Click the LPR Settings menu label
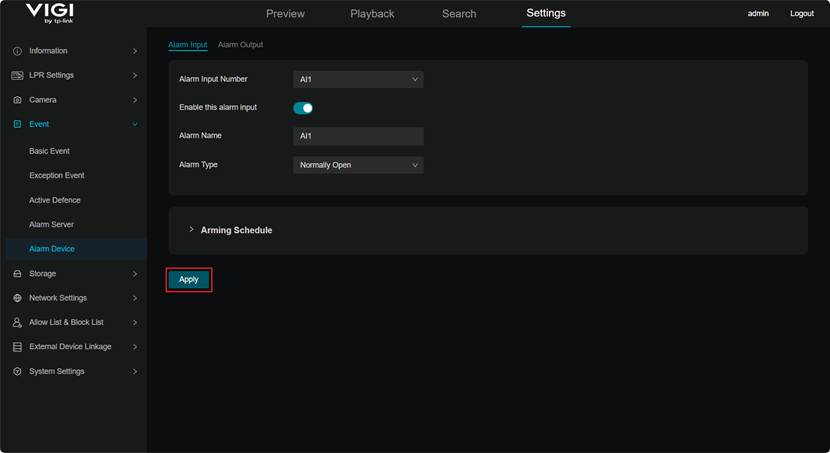Screen dimensions: 830x453 coord(51,75)
